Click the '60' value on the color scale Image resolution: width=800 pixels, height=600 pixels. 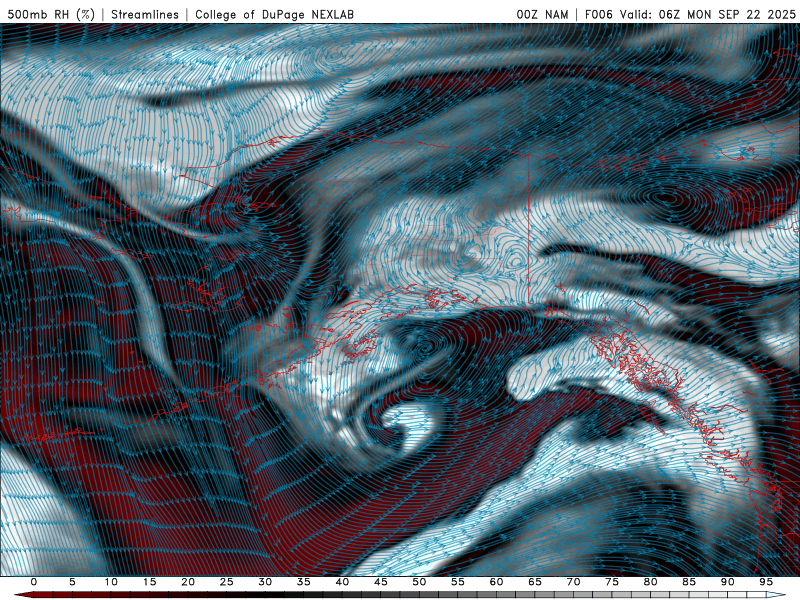496,582
